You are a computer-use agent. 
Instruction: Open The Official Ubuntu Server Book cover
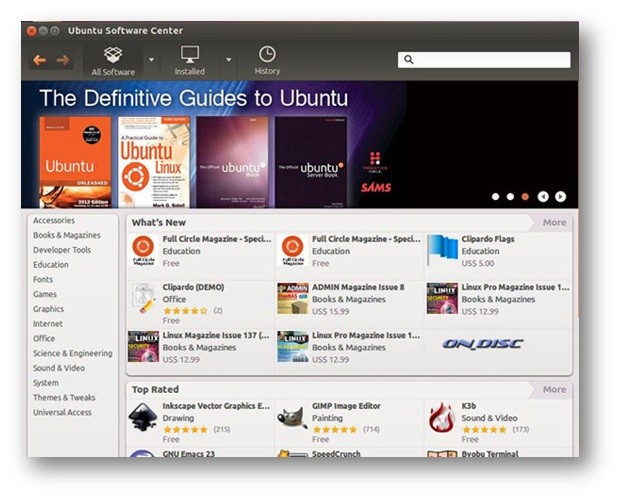[311, 162]
